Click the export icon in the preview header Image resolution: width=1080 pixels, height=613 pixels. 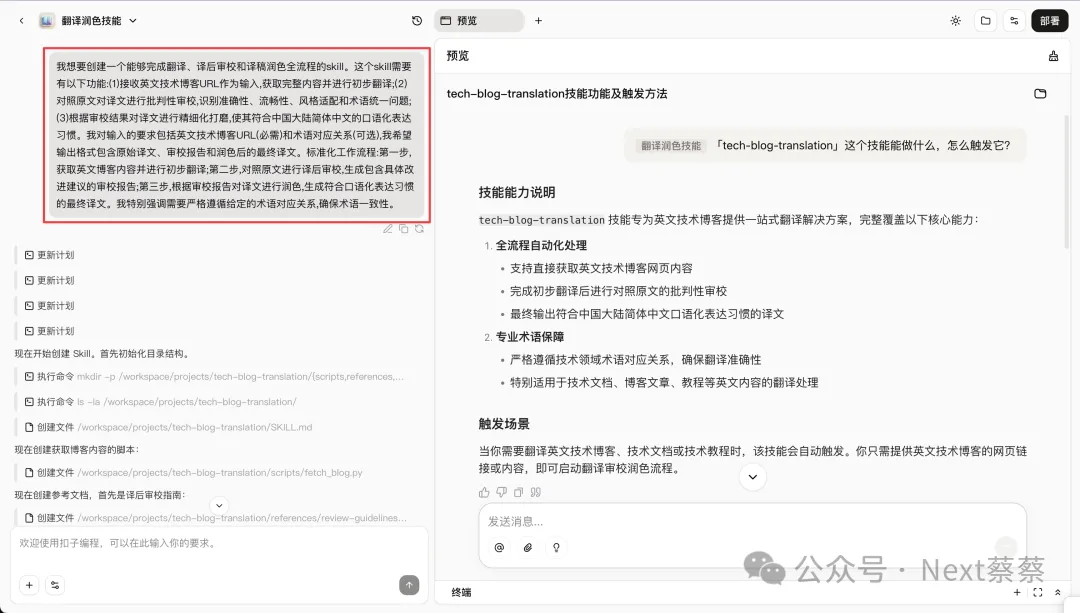1052,56
